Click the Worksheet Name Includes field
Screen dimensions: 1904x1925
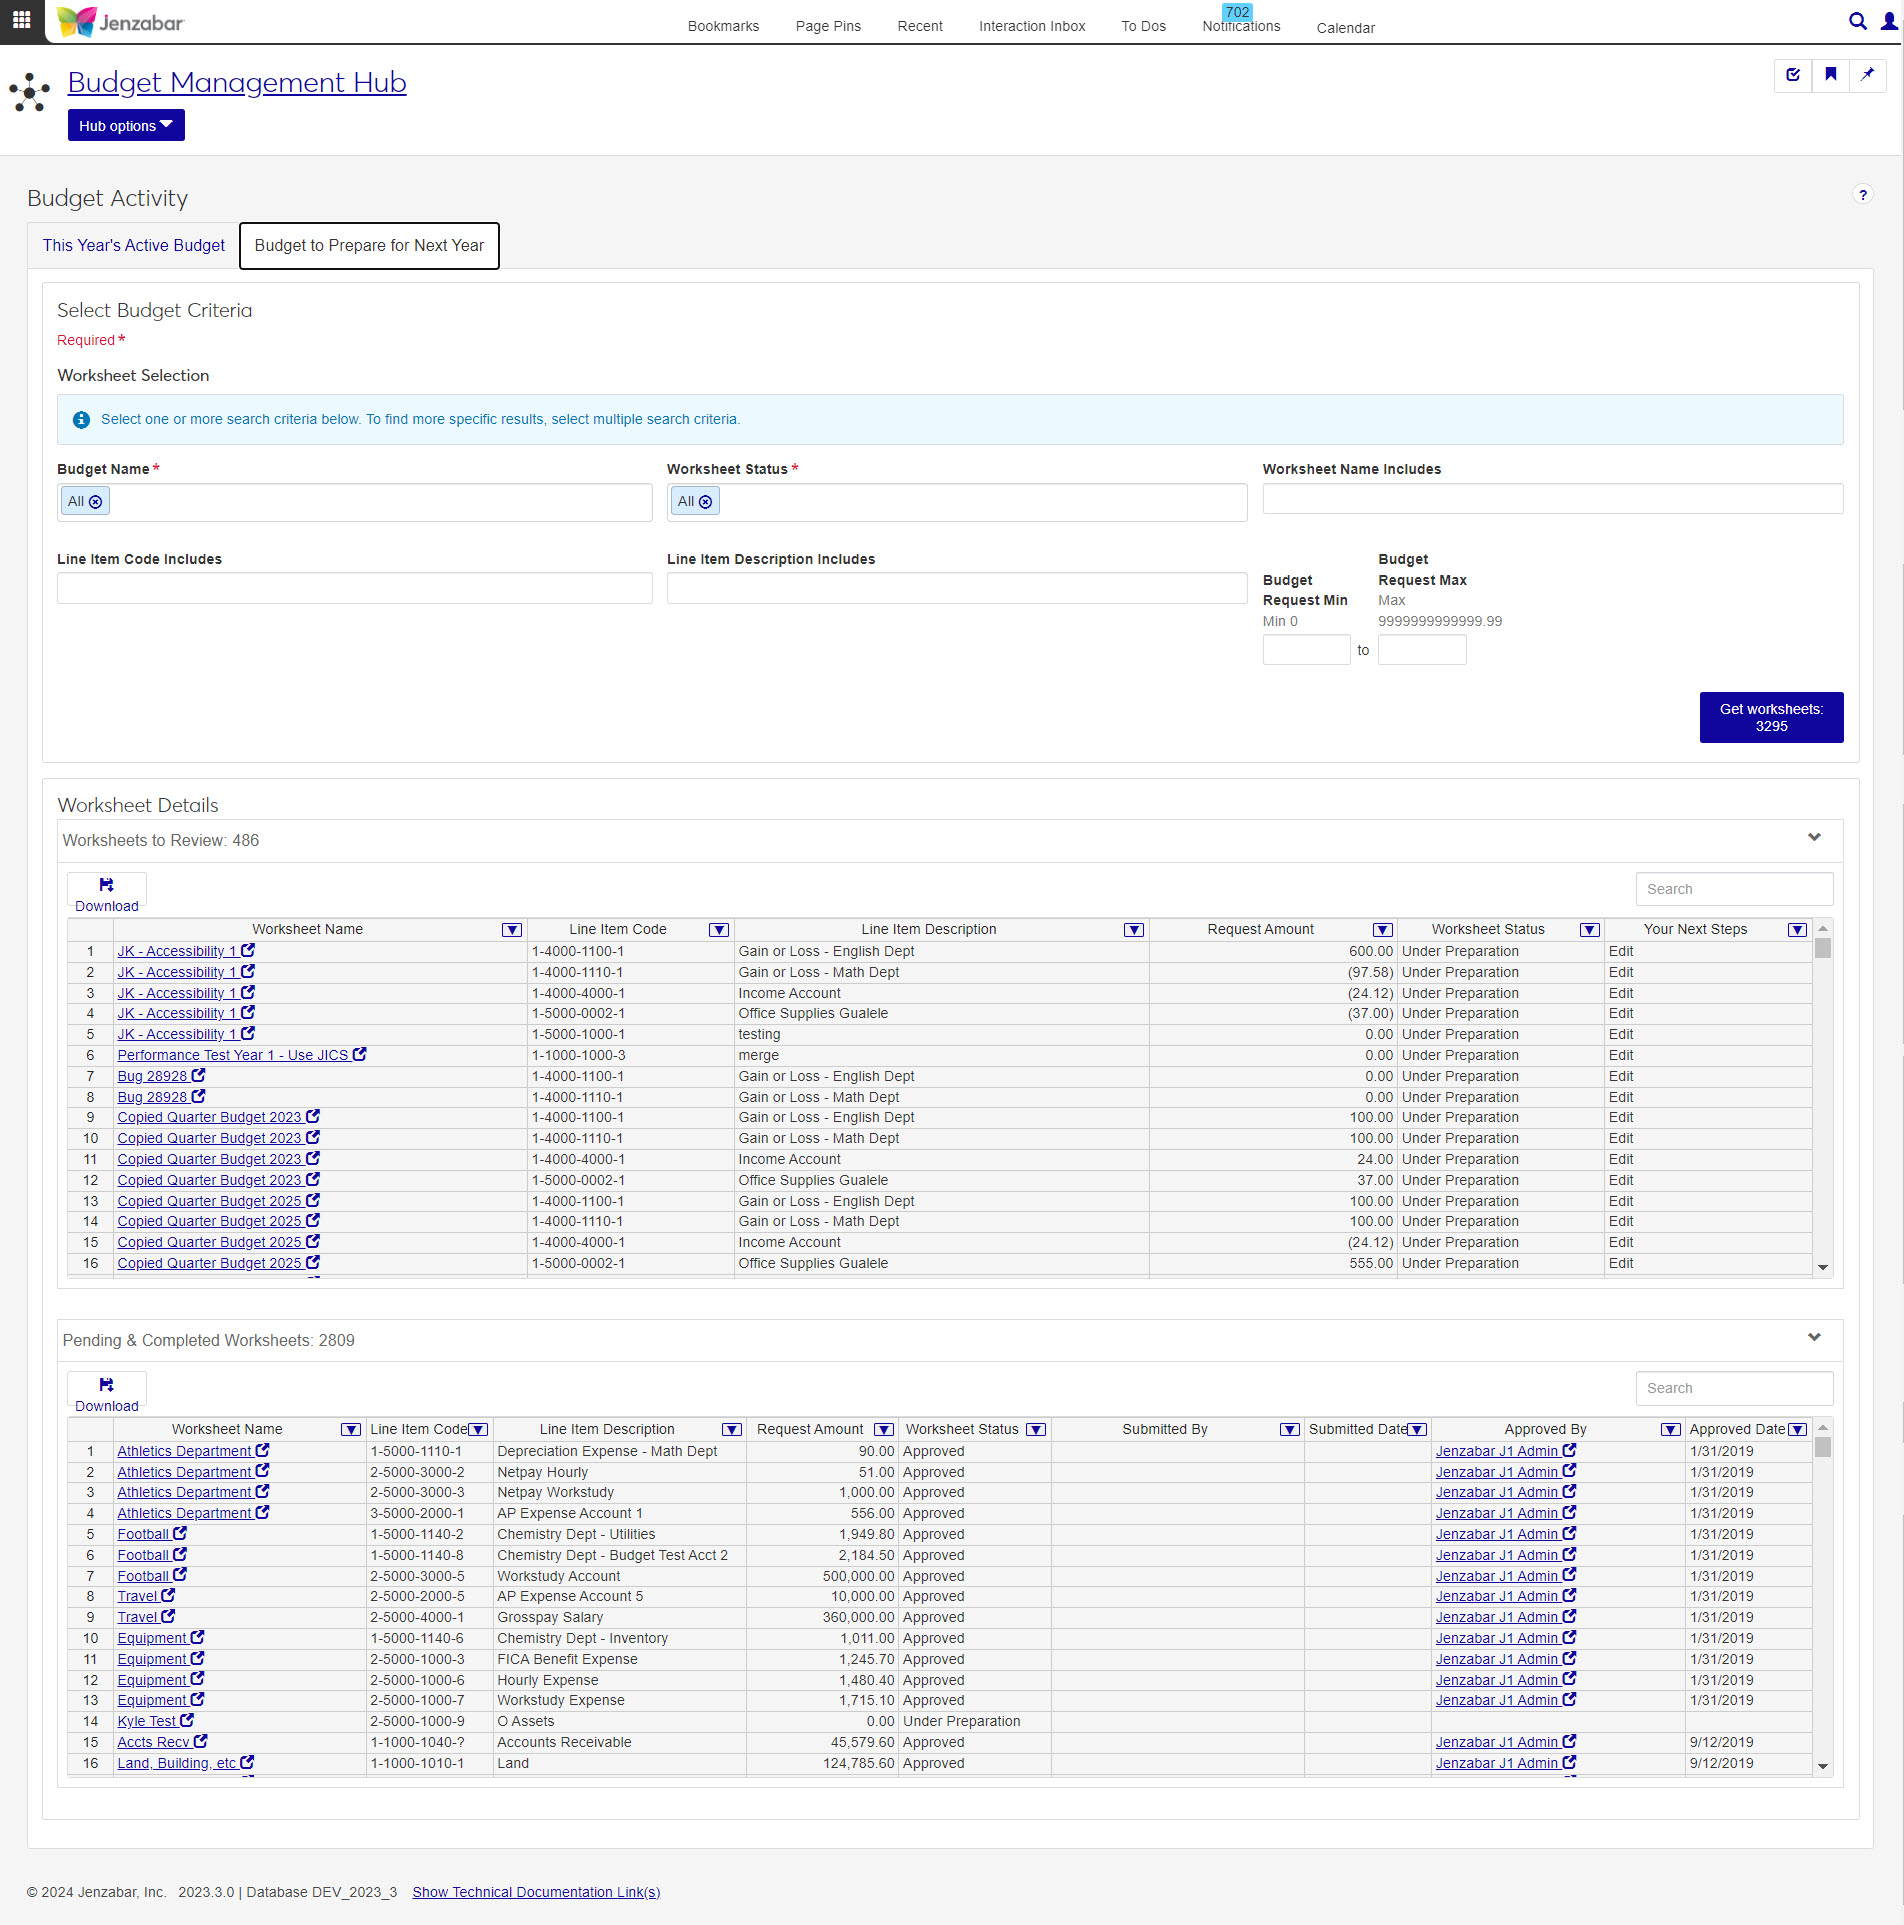click(x=1552, y=499)
